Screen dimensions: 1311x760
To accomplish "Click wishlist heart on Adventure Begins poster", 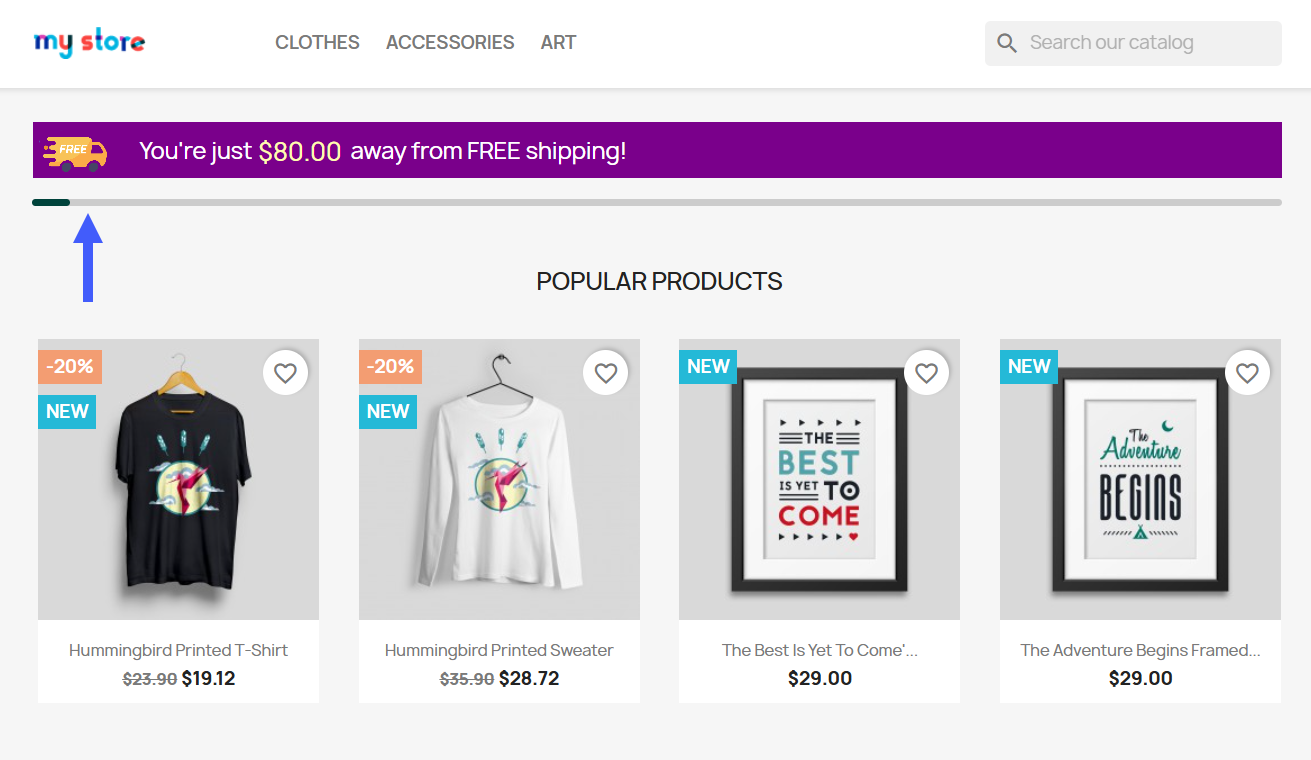I will coord(1247,373).
